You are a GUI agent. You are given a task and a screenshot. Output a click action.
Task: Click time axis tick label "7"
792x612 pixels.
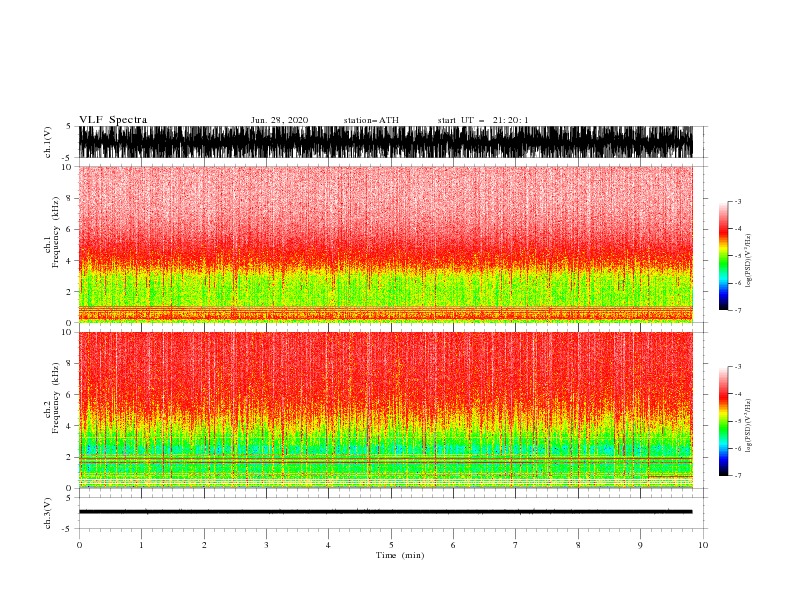click(516, 545)
